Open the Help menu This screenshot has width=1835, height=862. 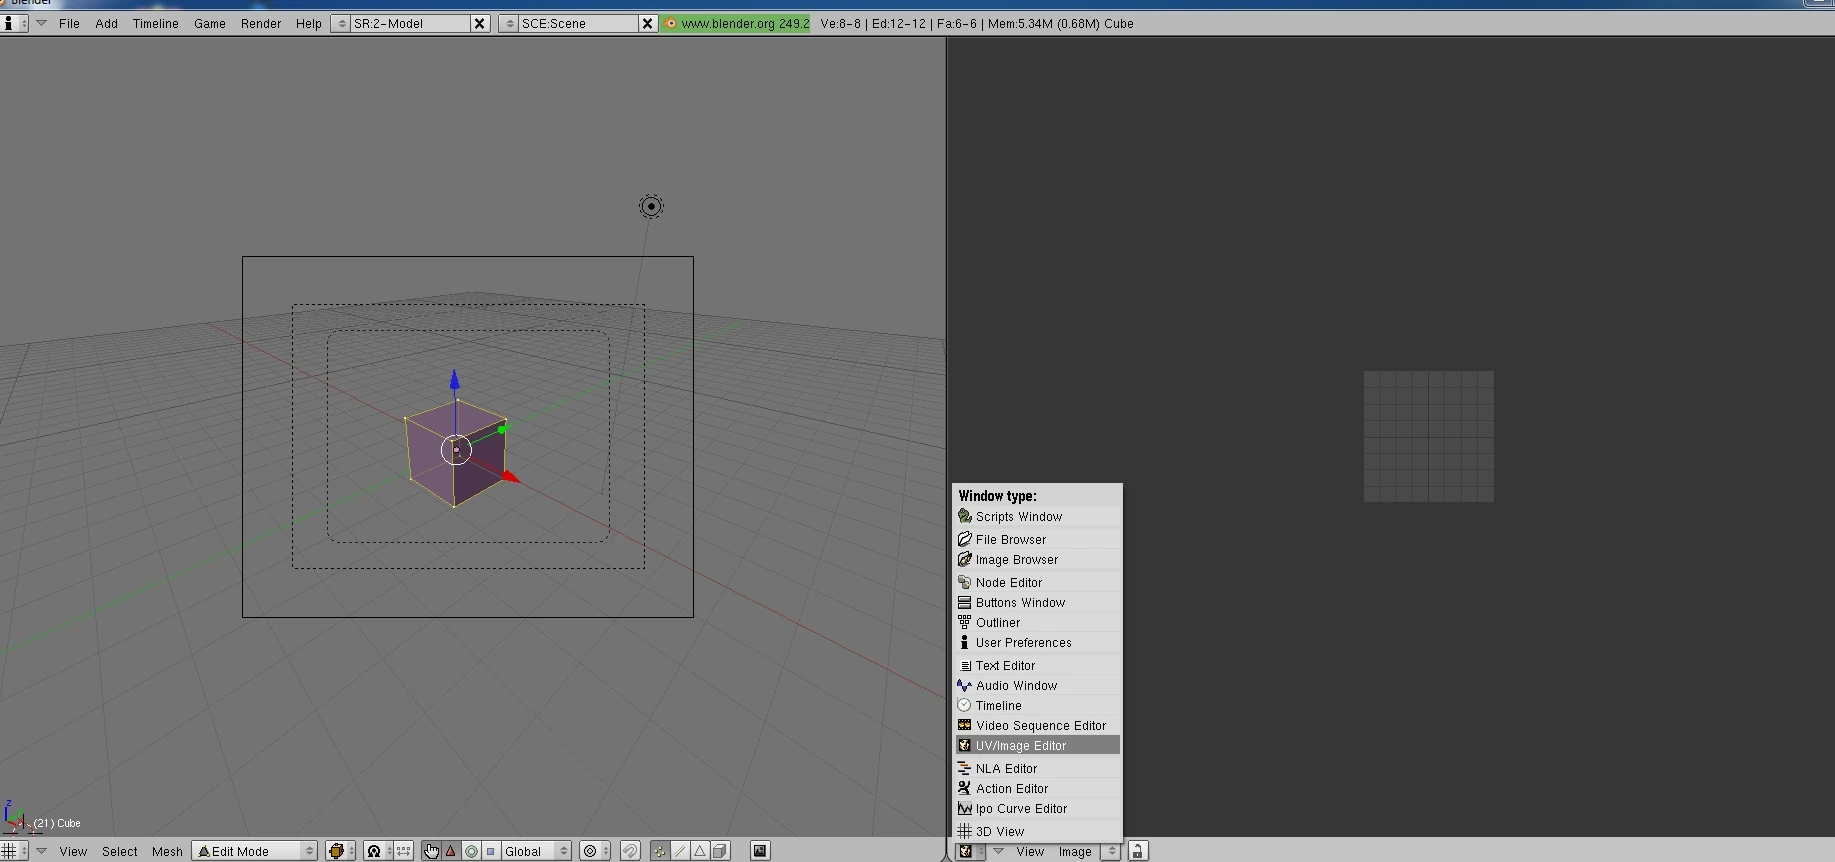309,24
